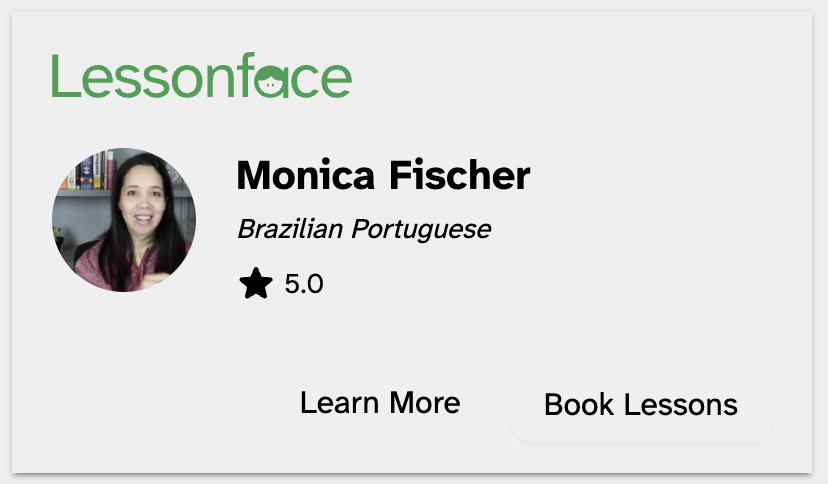Click the Lessonface logo
The width and height of the screenshot is (828, 484).
(x=201, y=77)
